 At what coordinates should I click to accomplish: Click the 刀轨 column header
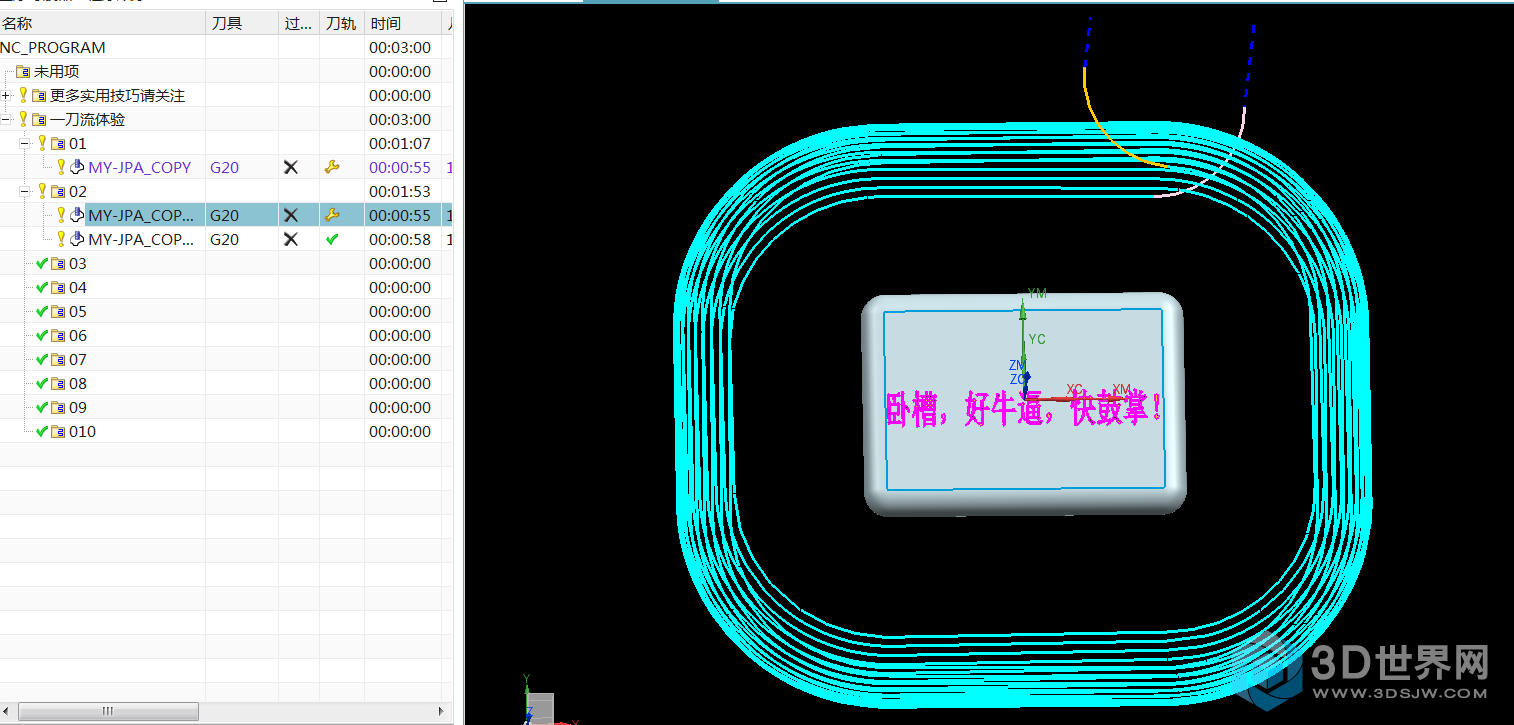pos(342,23)
